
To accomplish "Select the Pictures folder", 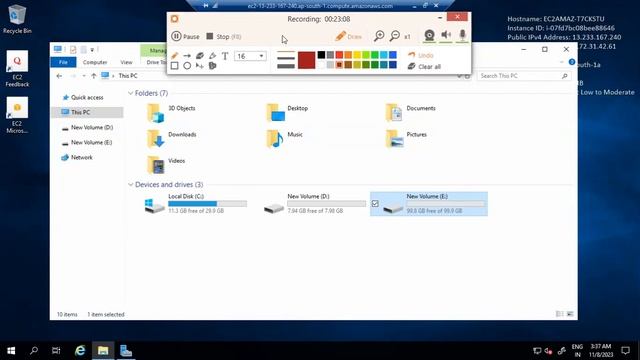I will pyautogui.click(x=406, y=139).
